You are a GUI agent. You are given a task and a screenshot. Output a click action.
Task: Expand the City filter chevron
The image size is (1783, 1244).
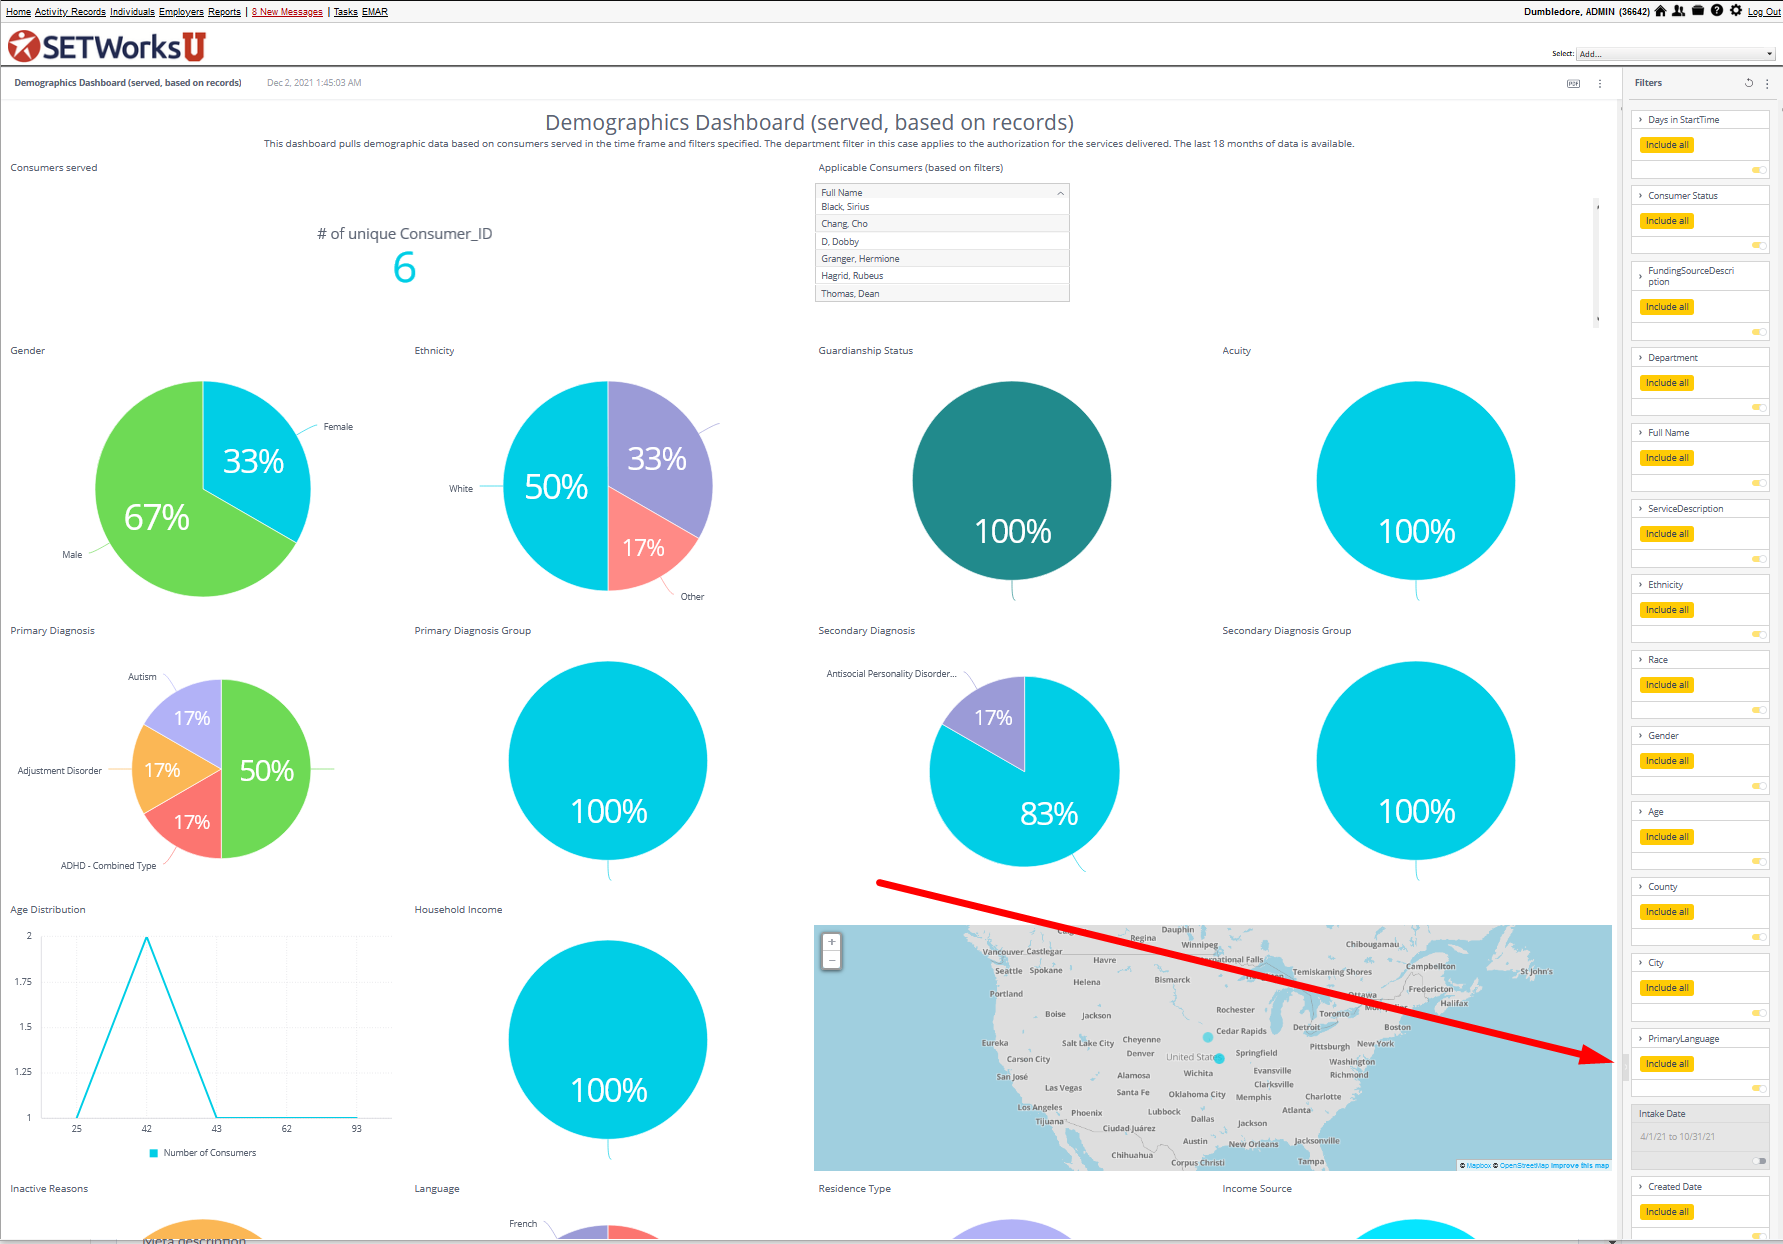tap(1641, 963)
